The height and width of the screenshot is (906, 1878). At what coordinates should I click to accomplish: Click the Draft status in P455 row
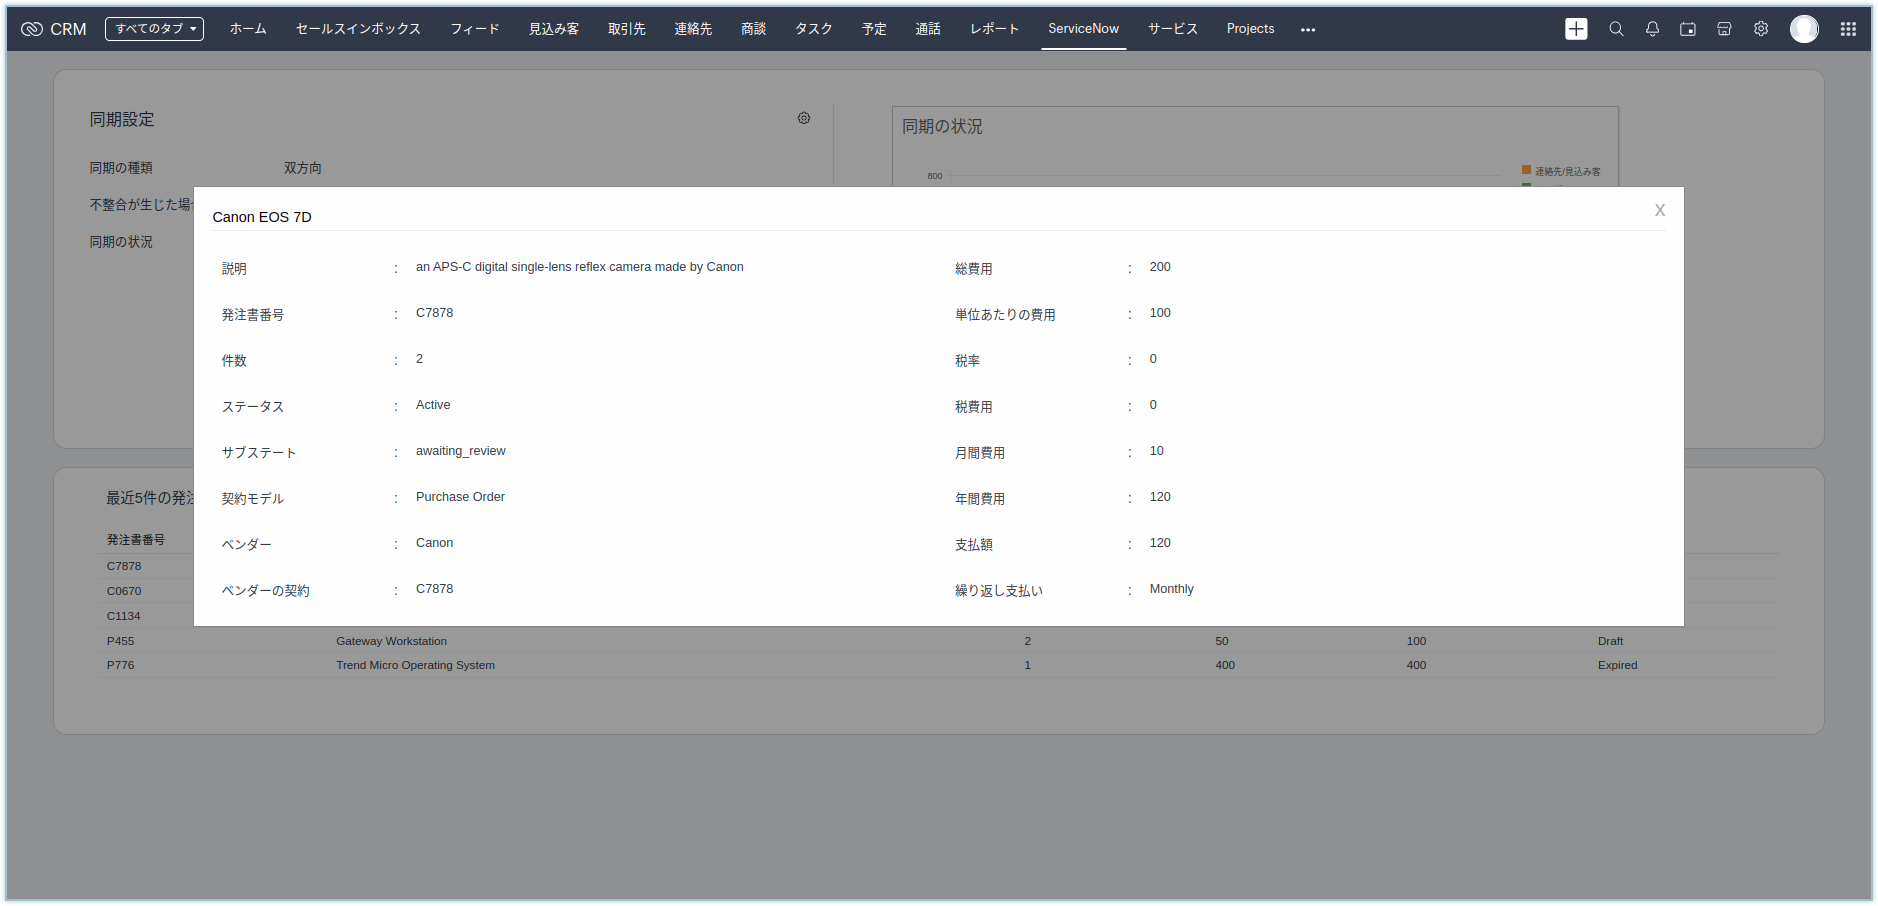1610,641
